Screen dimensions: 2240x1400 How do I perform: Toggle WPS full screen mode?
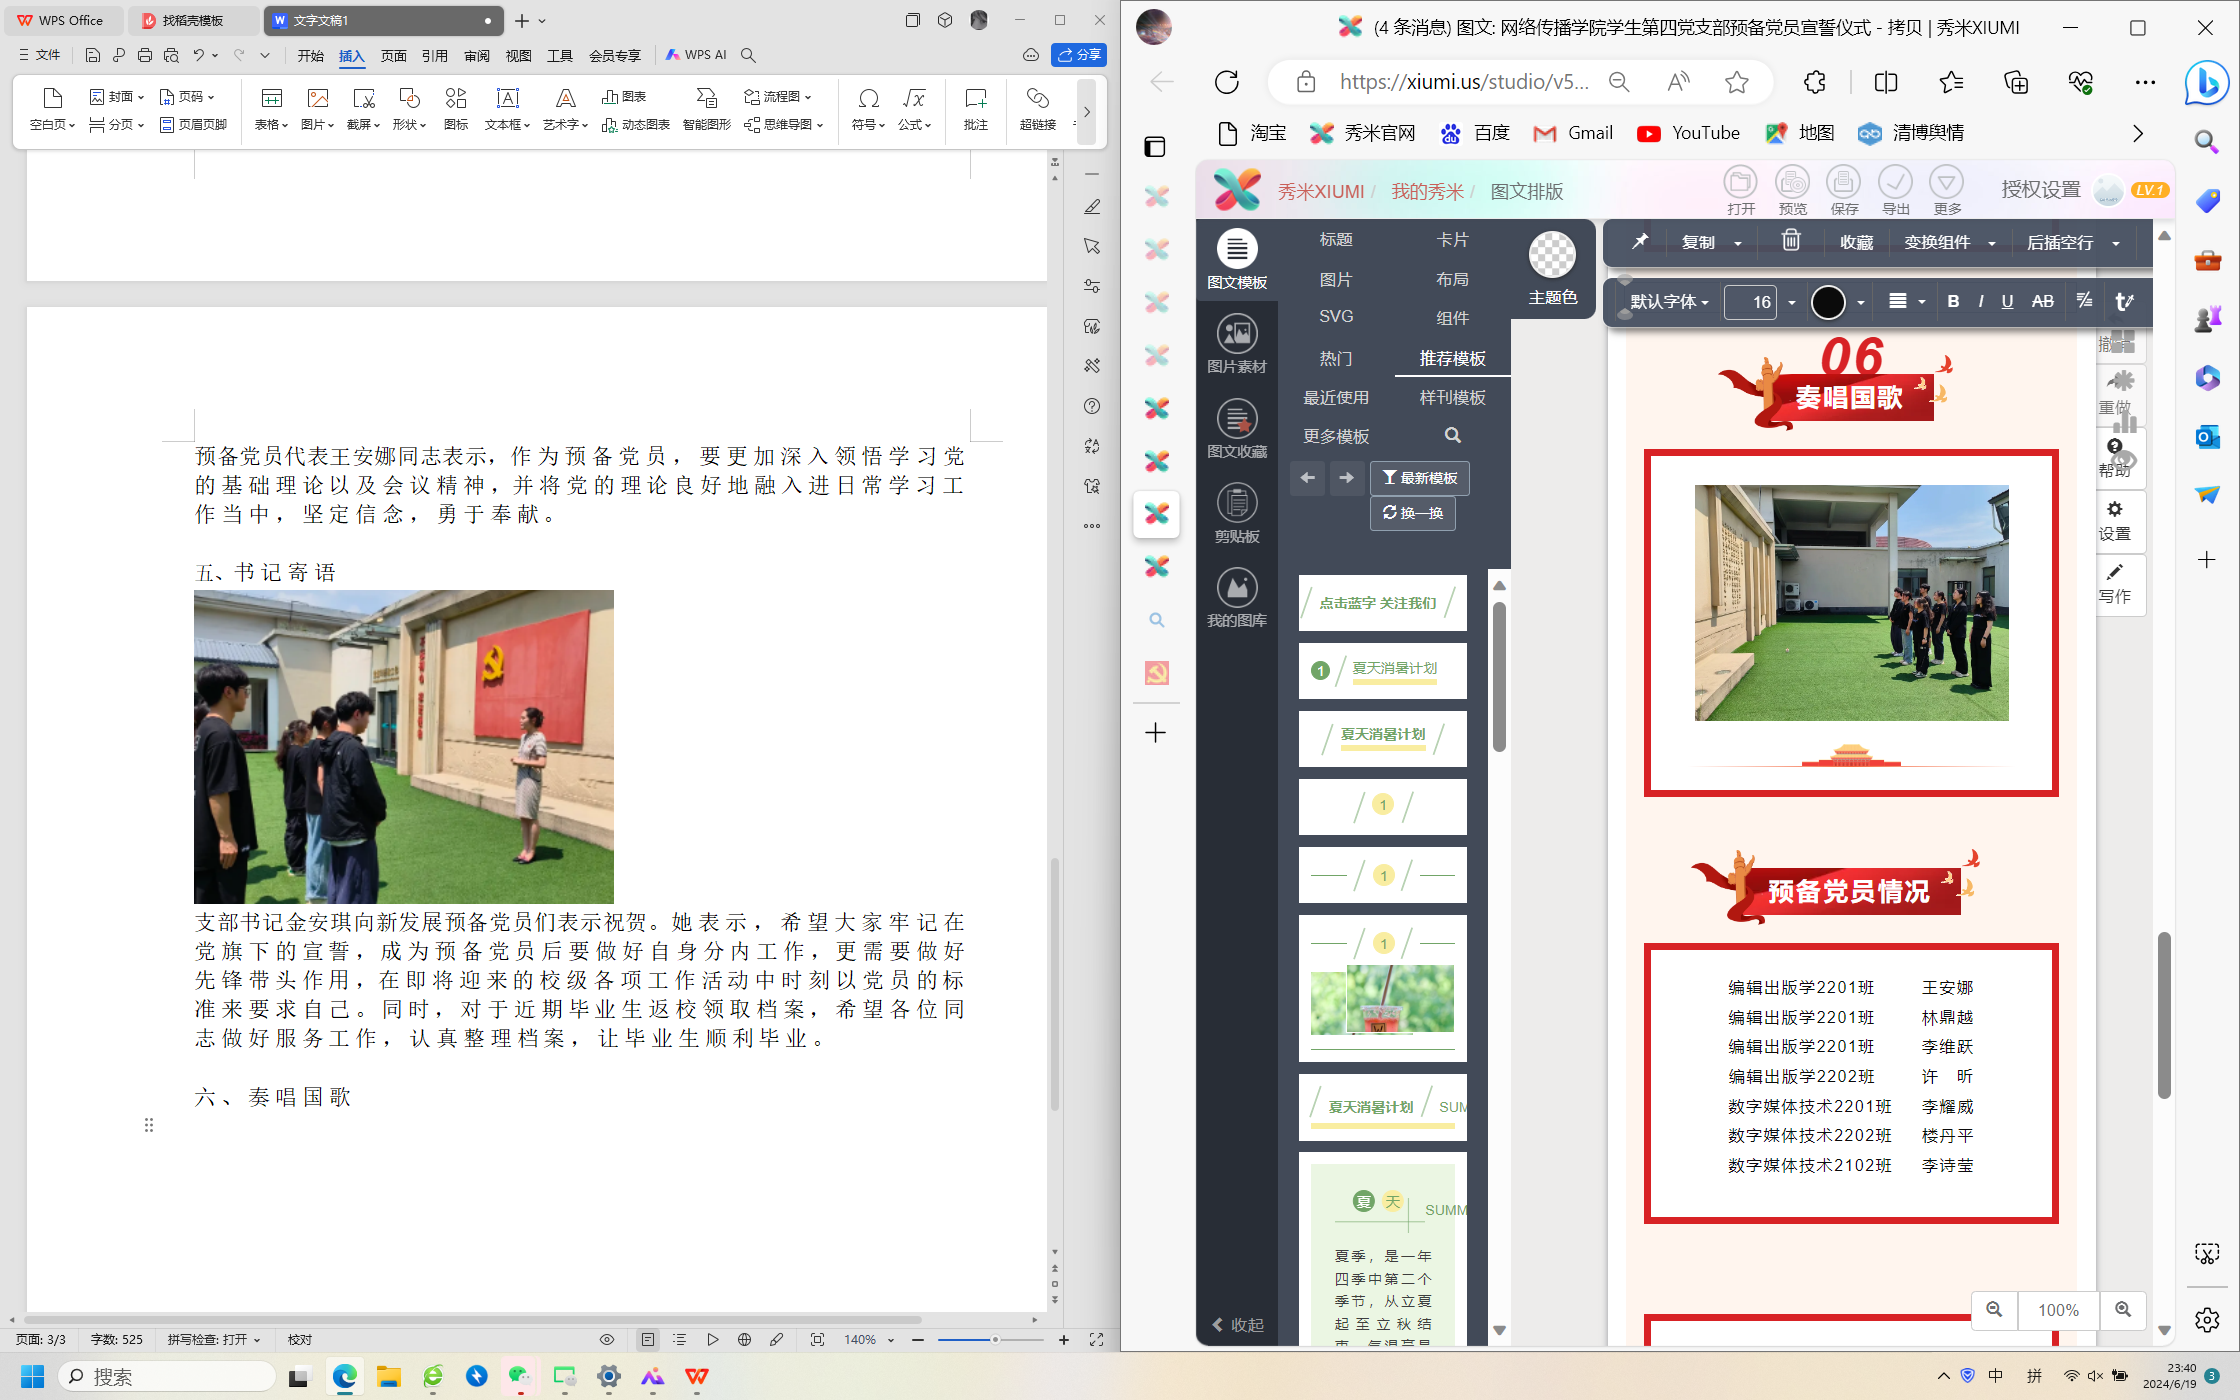pos(1097,1339)
